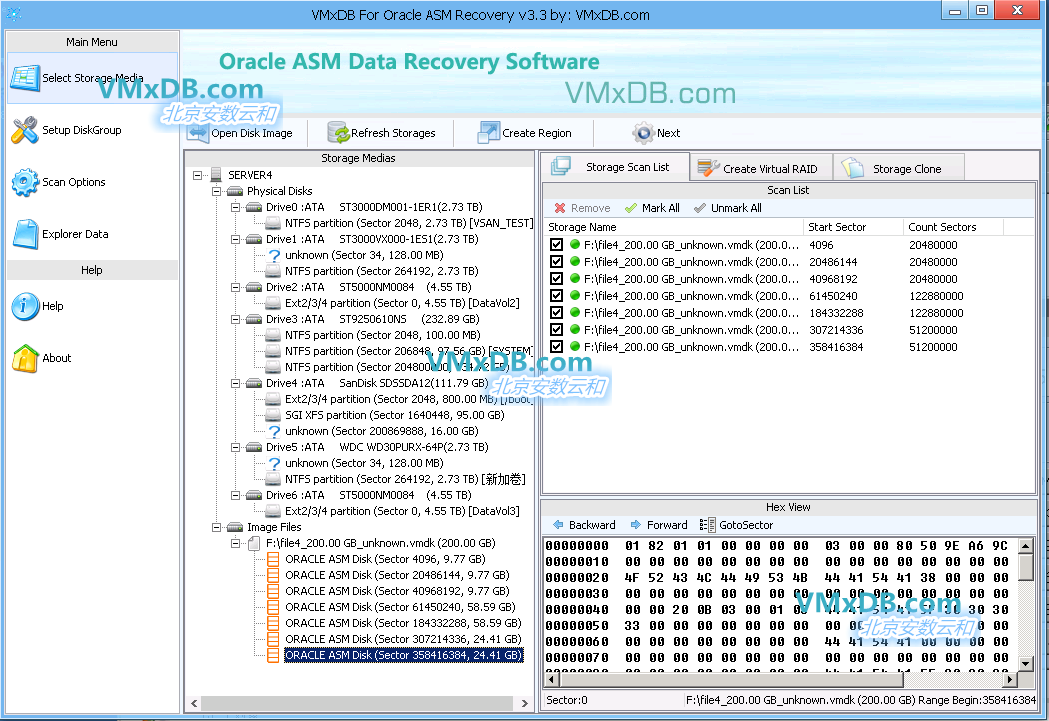This screenshot has width=1049, height=721.
Task: Sort by Storage Name column header
Action: tap(673, 227)
